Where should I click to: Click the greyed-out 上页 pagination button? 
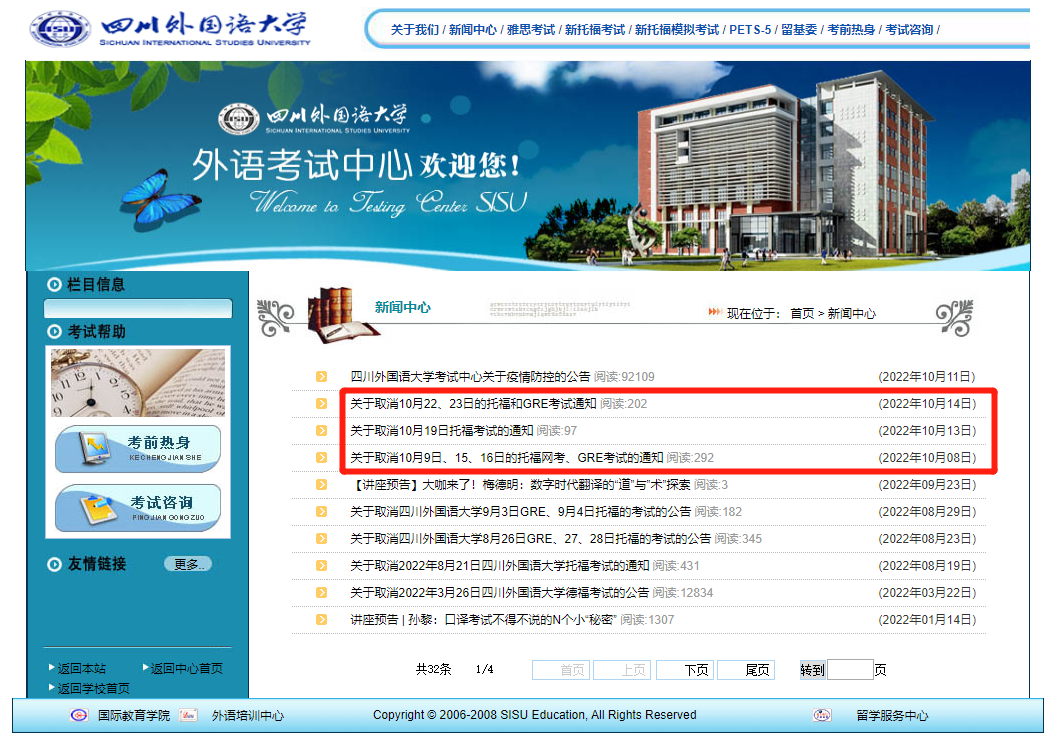pyautogui.click(x=622, y=670)
